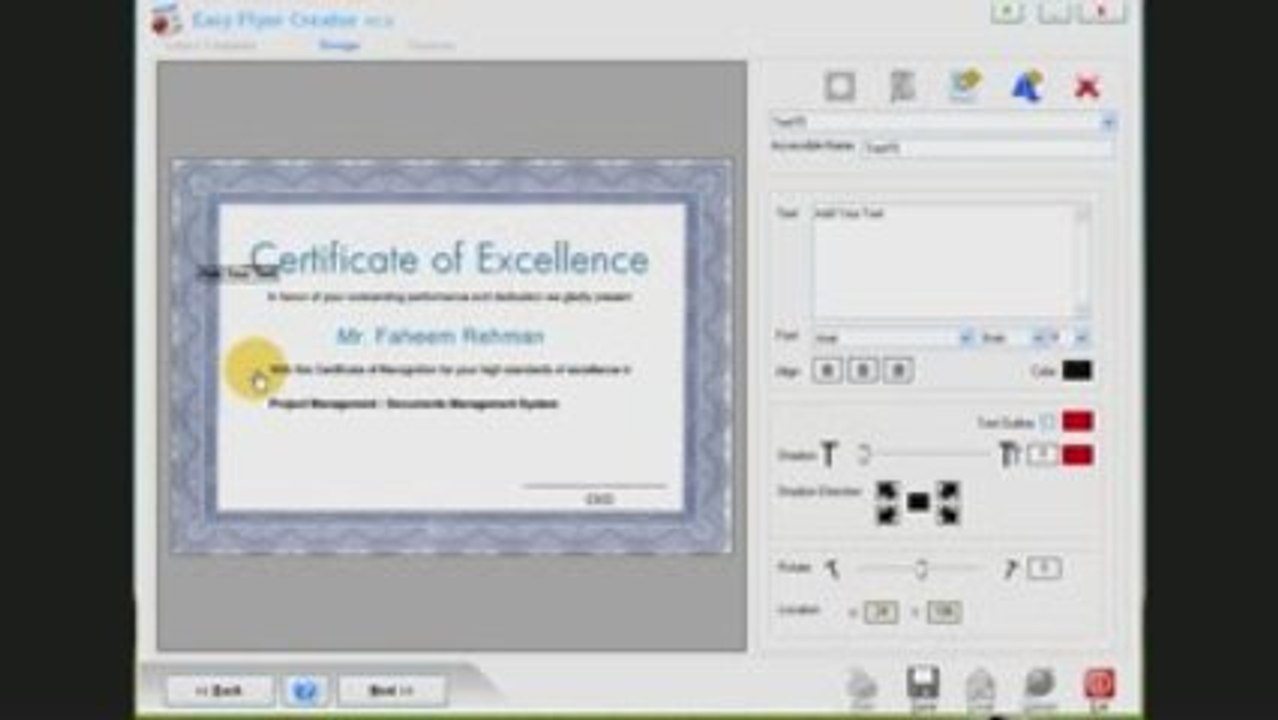Click the email envelope icon in the bottom bar
This screenshot has height=720, width=1278.
980,689
